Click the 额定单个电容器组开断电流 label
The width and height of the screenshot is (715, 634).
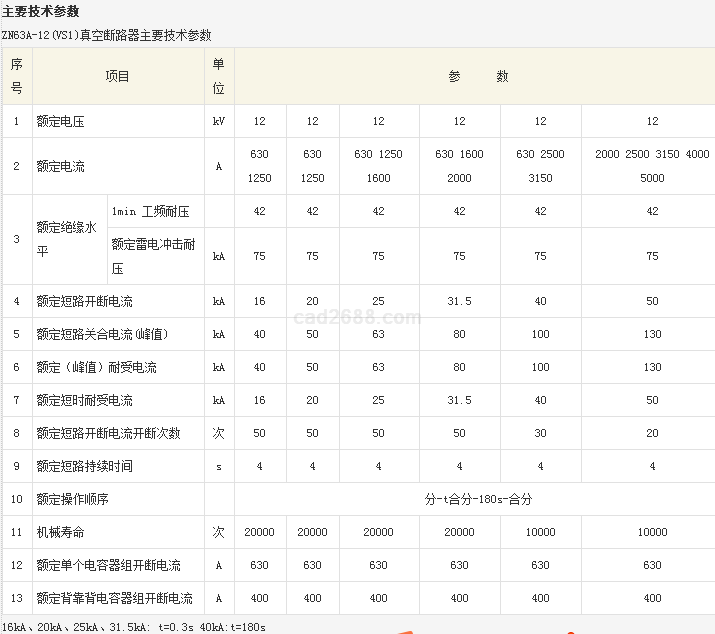tap(108, 565)
